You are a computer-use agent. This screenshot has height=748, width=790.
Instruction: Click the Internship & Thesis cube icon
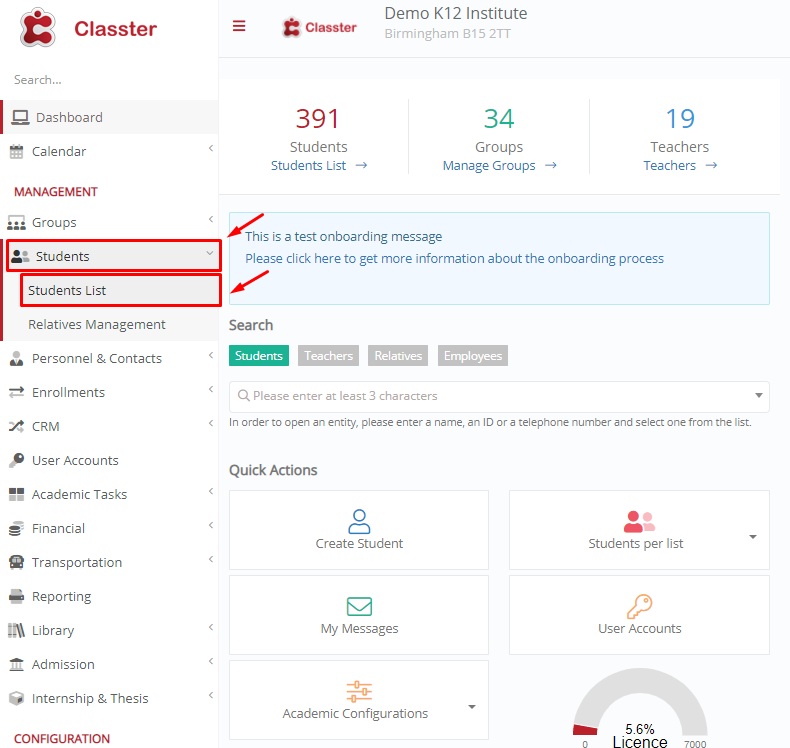tap(17, 698)
